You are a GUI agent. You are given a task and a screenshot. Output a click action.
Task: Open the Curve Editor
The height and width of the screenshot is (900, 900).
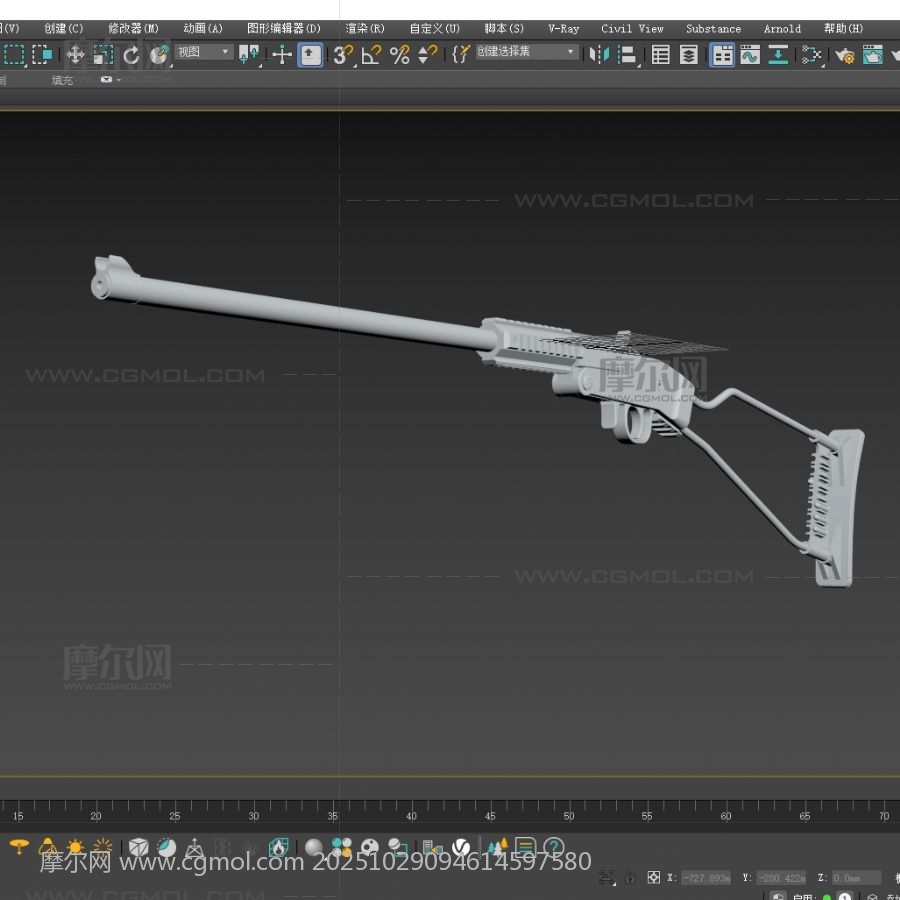pyautogui.click(x=750, y=55)
